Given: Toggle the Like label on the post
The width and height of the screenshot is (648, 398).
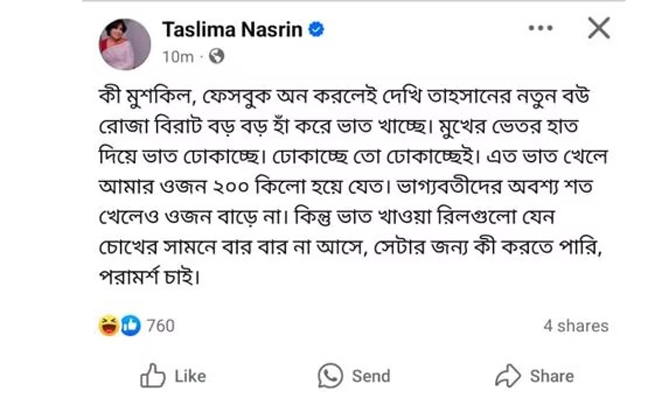Looking at the screenshot, I should coord(190,376).
